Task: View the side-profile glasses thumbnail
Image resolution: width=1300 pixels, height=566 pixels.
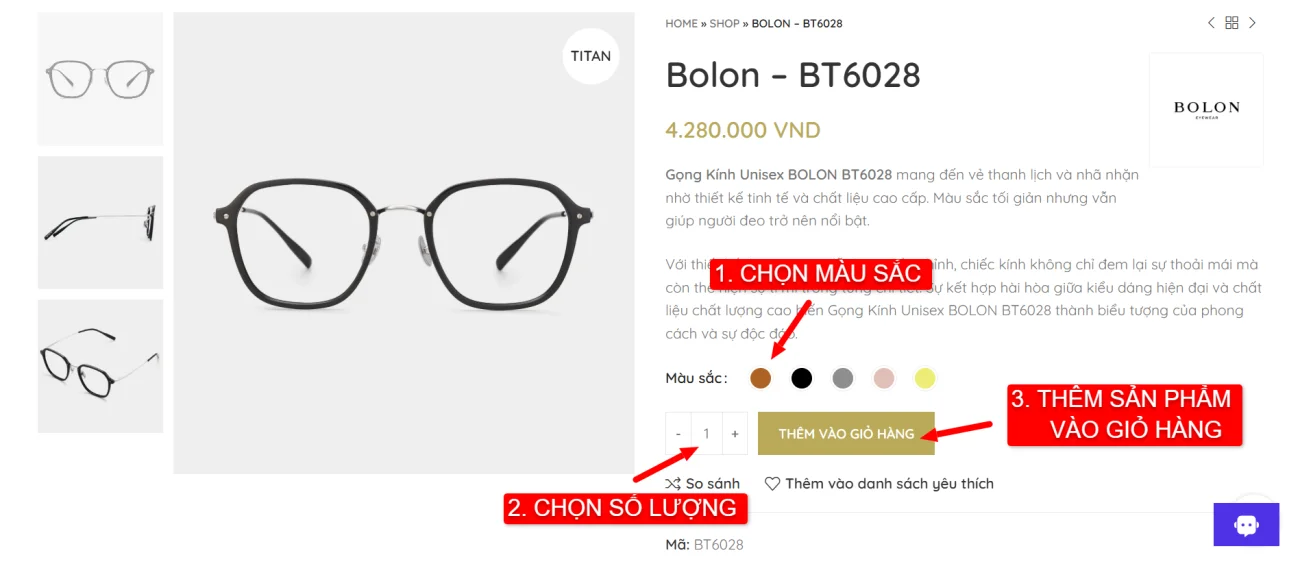Action: [100, 222]
